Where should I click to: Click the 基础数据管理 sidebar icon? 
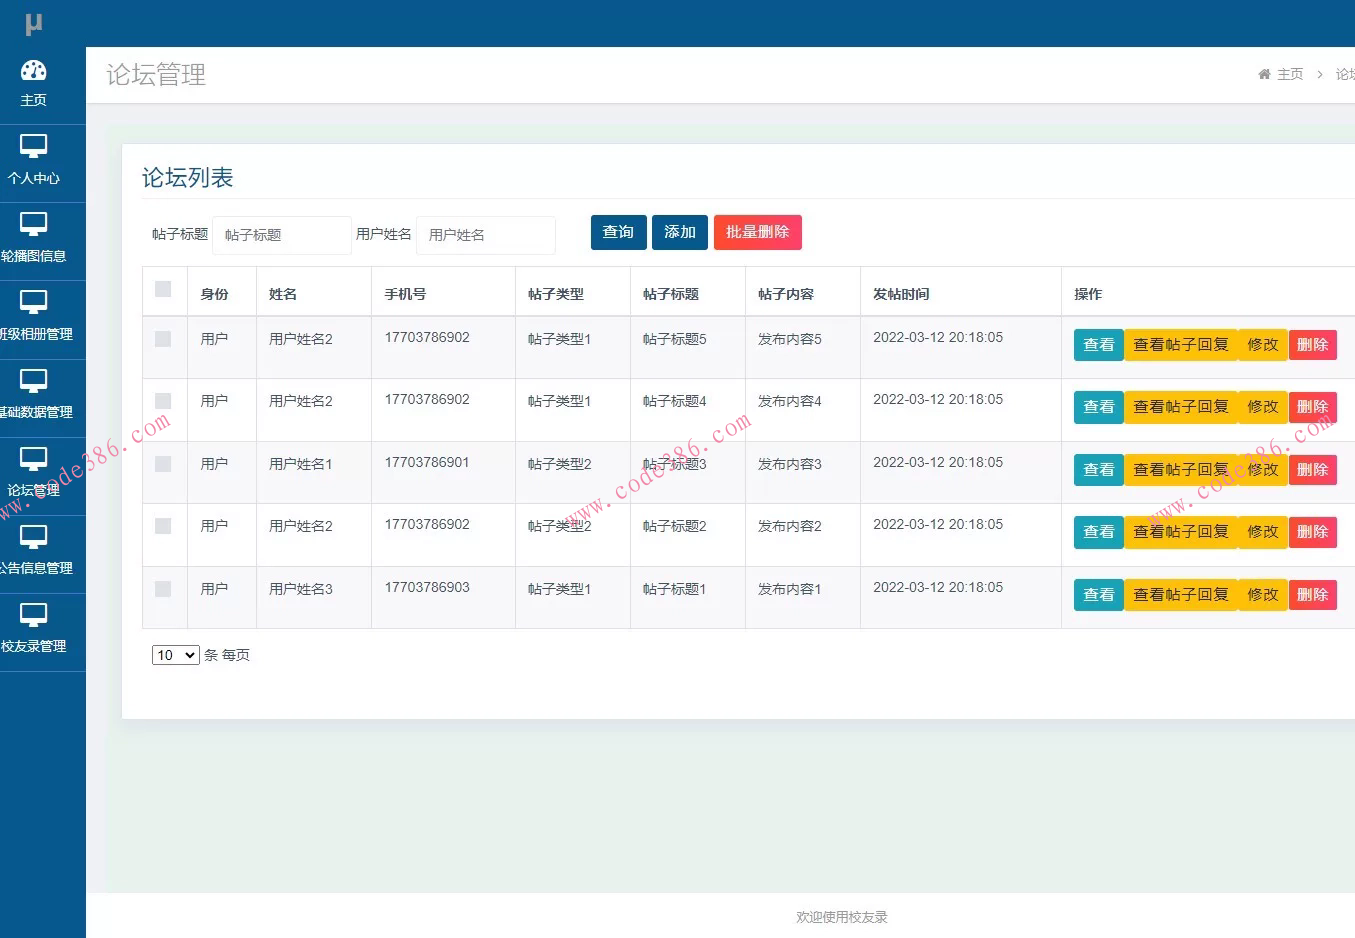34,381
